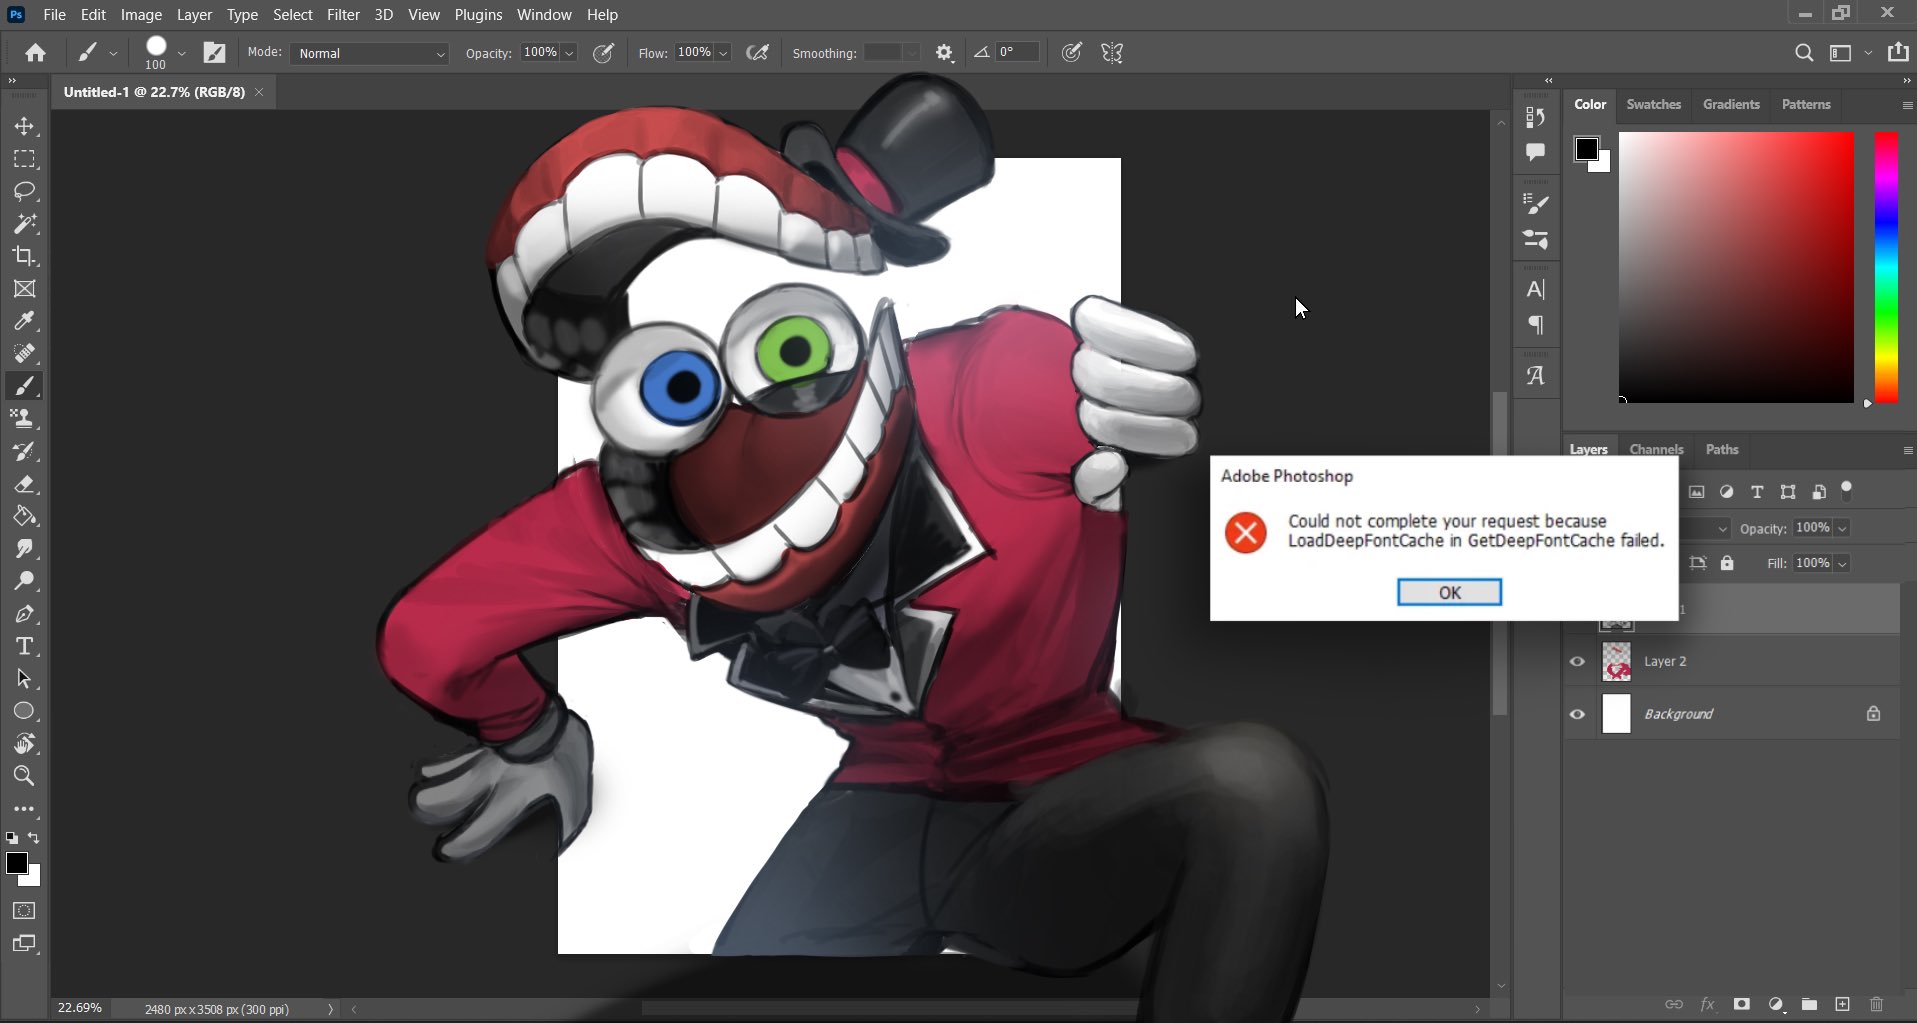Expand the layer Opacity dropdown
The width and height of the screenshot is (1917, 1023).
pyautogui.click(x=1842, y=528)
